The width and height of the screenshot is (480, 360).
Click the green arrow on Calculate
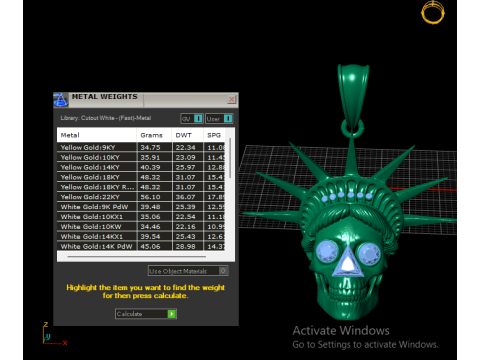(172, 314)
